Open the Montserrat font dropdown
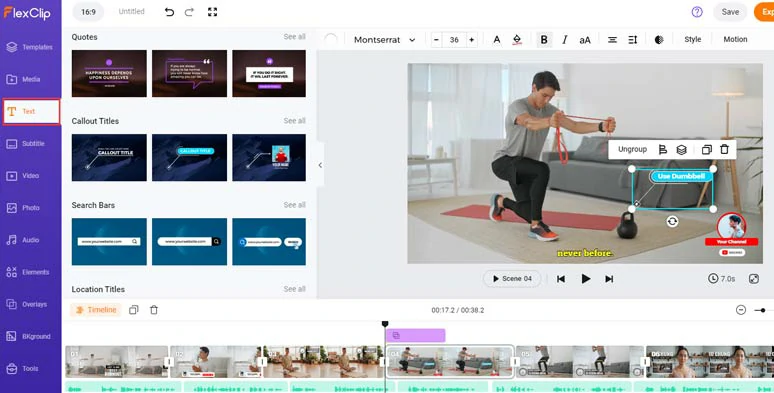 385,40
